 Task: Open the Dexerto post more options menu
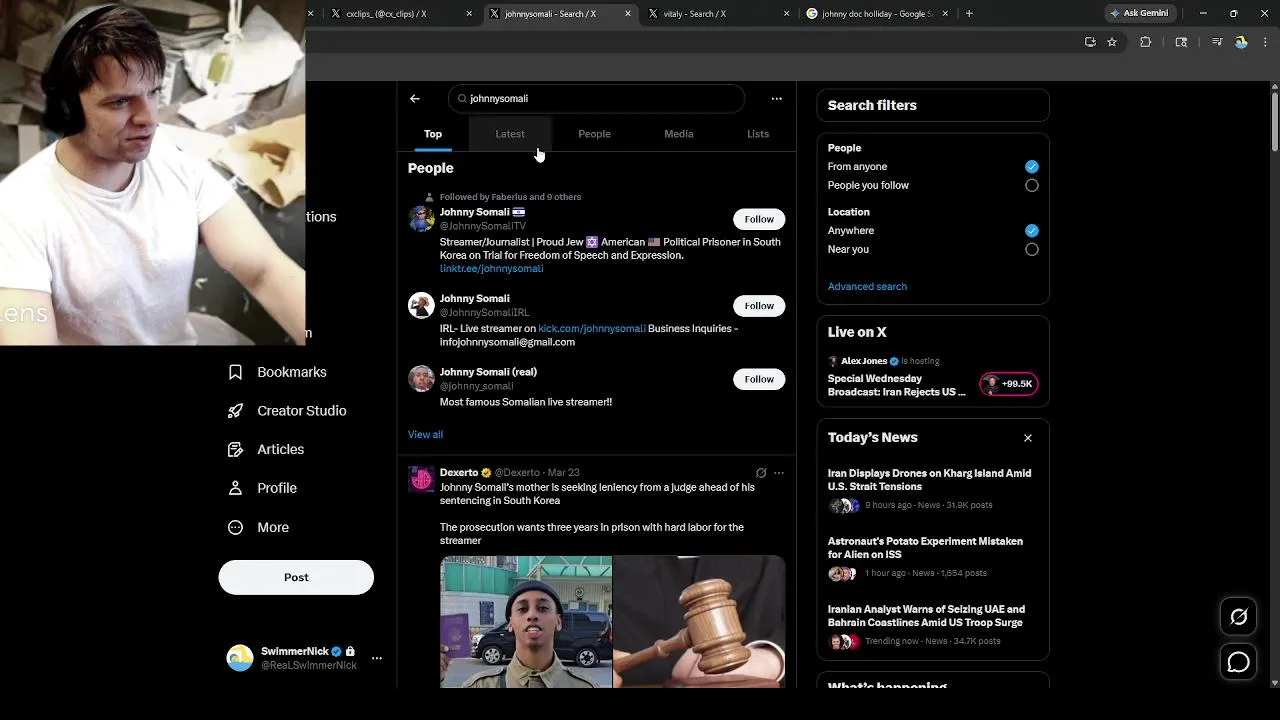pyautogui.click(x=779, y=473)
